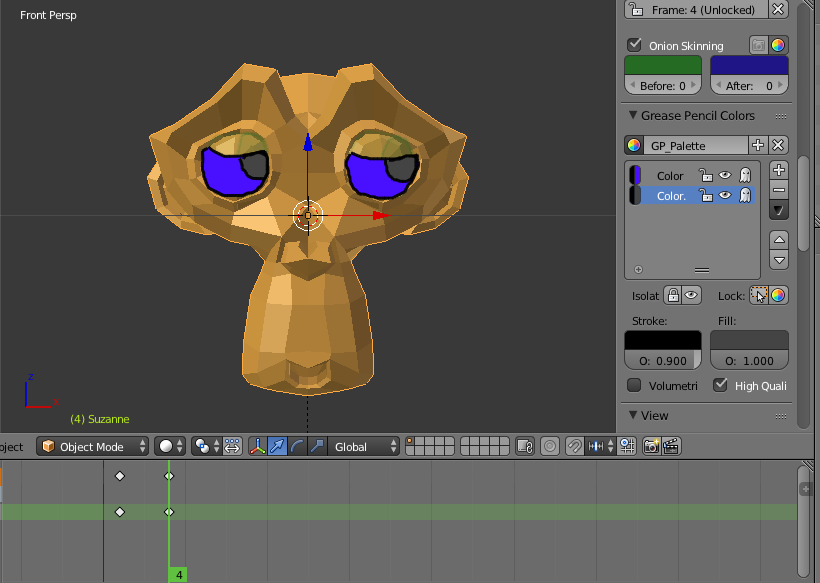Viewport: 820px width, 583px height.
Task: Toggle ghost on the first Color row
Action: tap(745, 175)
